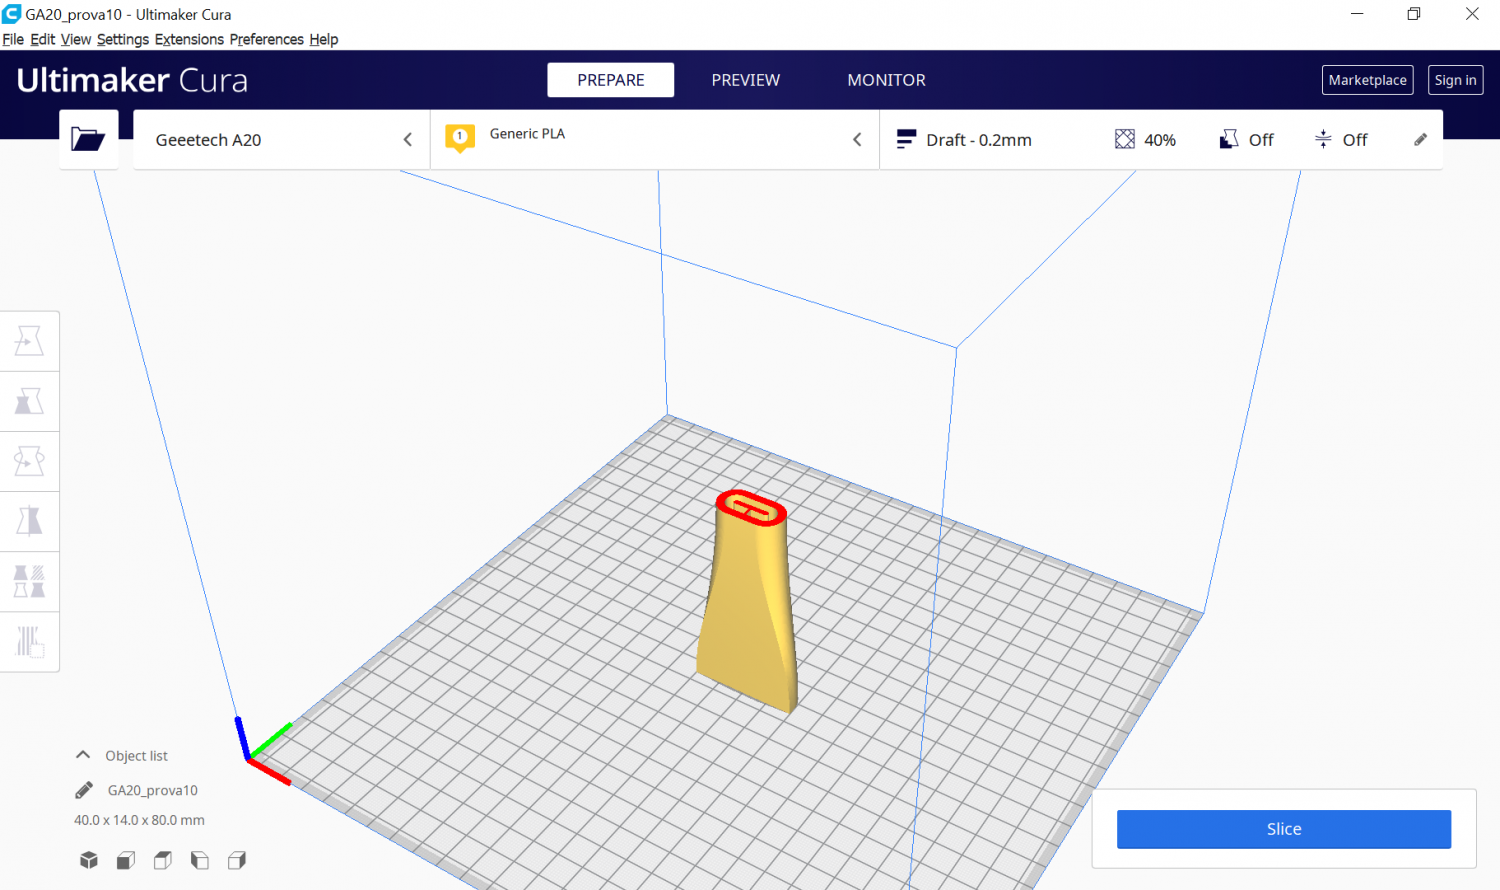Open the Marketplace
The width and height of the screenshot is (1500, 890).
1368,80
